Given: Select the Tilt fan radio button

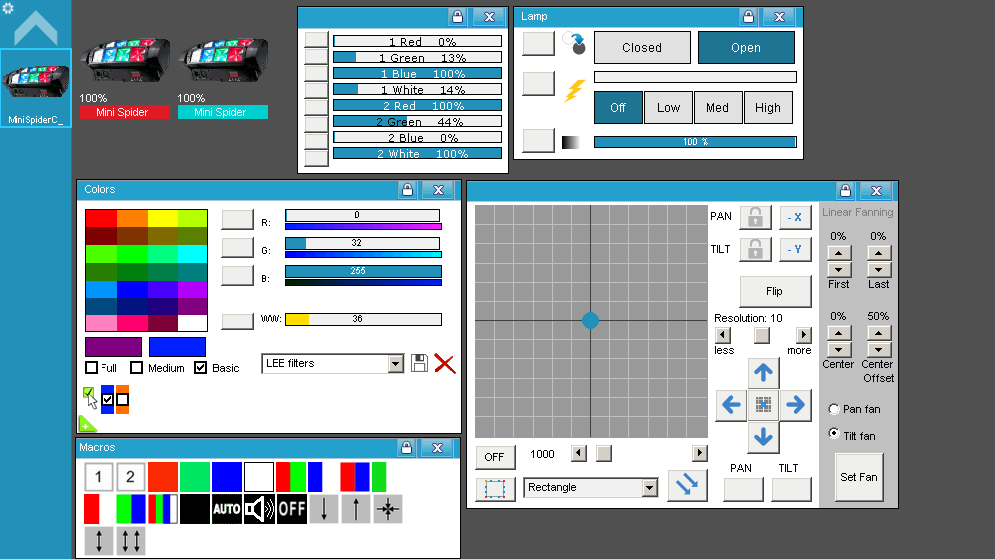Looking at the screenshot, I should (x=834, y=434).
